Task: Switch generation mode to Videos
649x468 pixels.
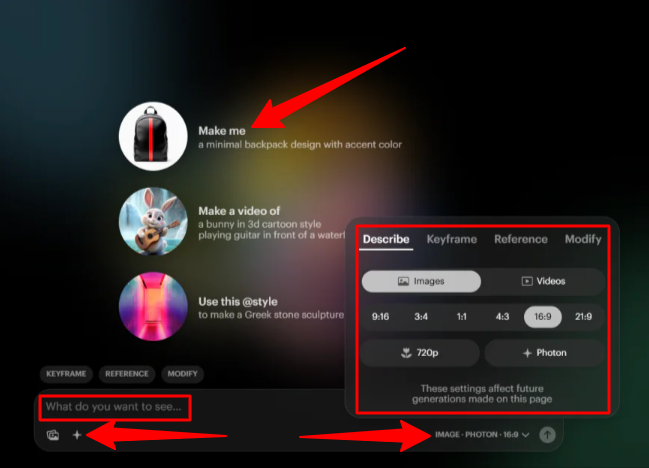Action: coord(543,281)
